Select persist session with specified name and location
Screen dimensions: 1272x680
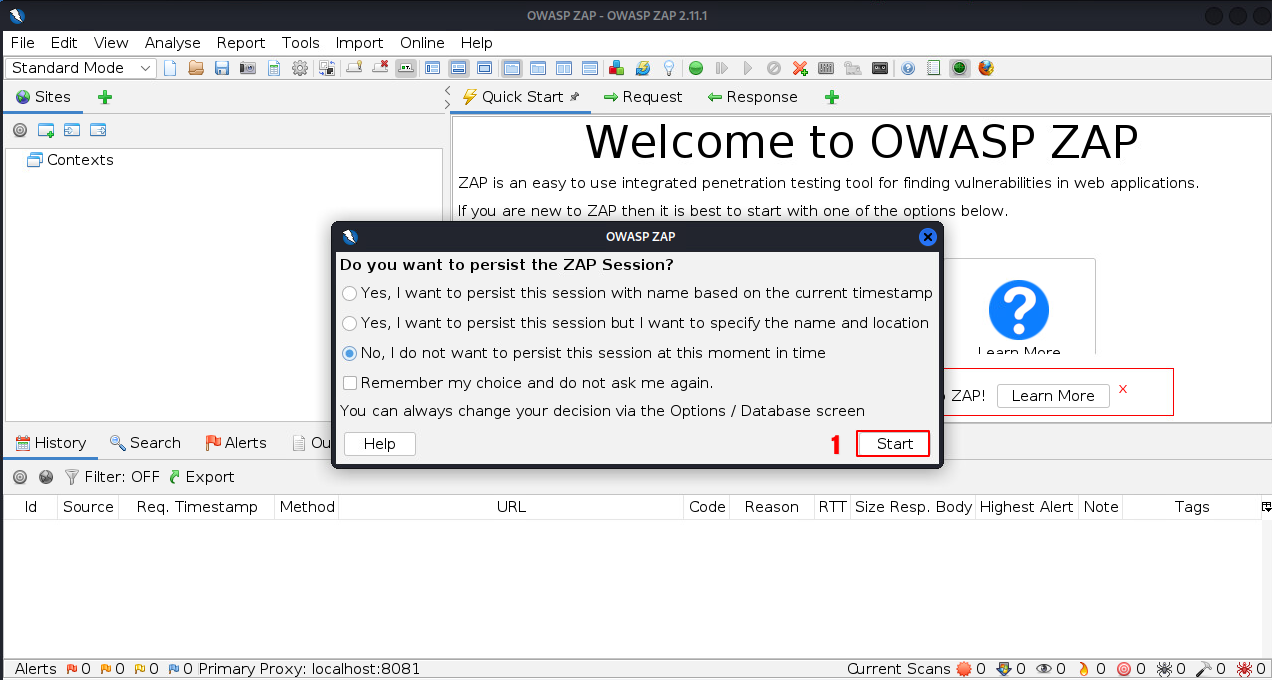349,323
